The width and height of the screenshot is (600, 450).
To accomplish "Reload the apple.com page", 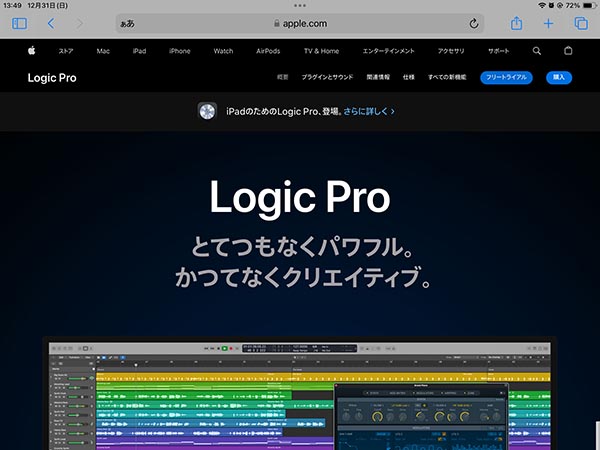I will pyautogui.click(x=474, y=24).
